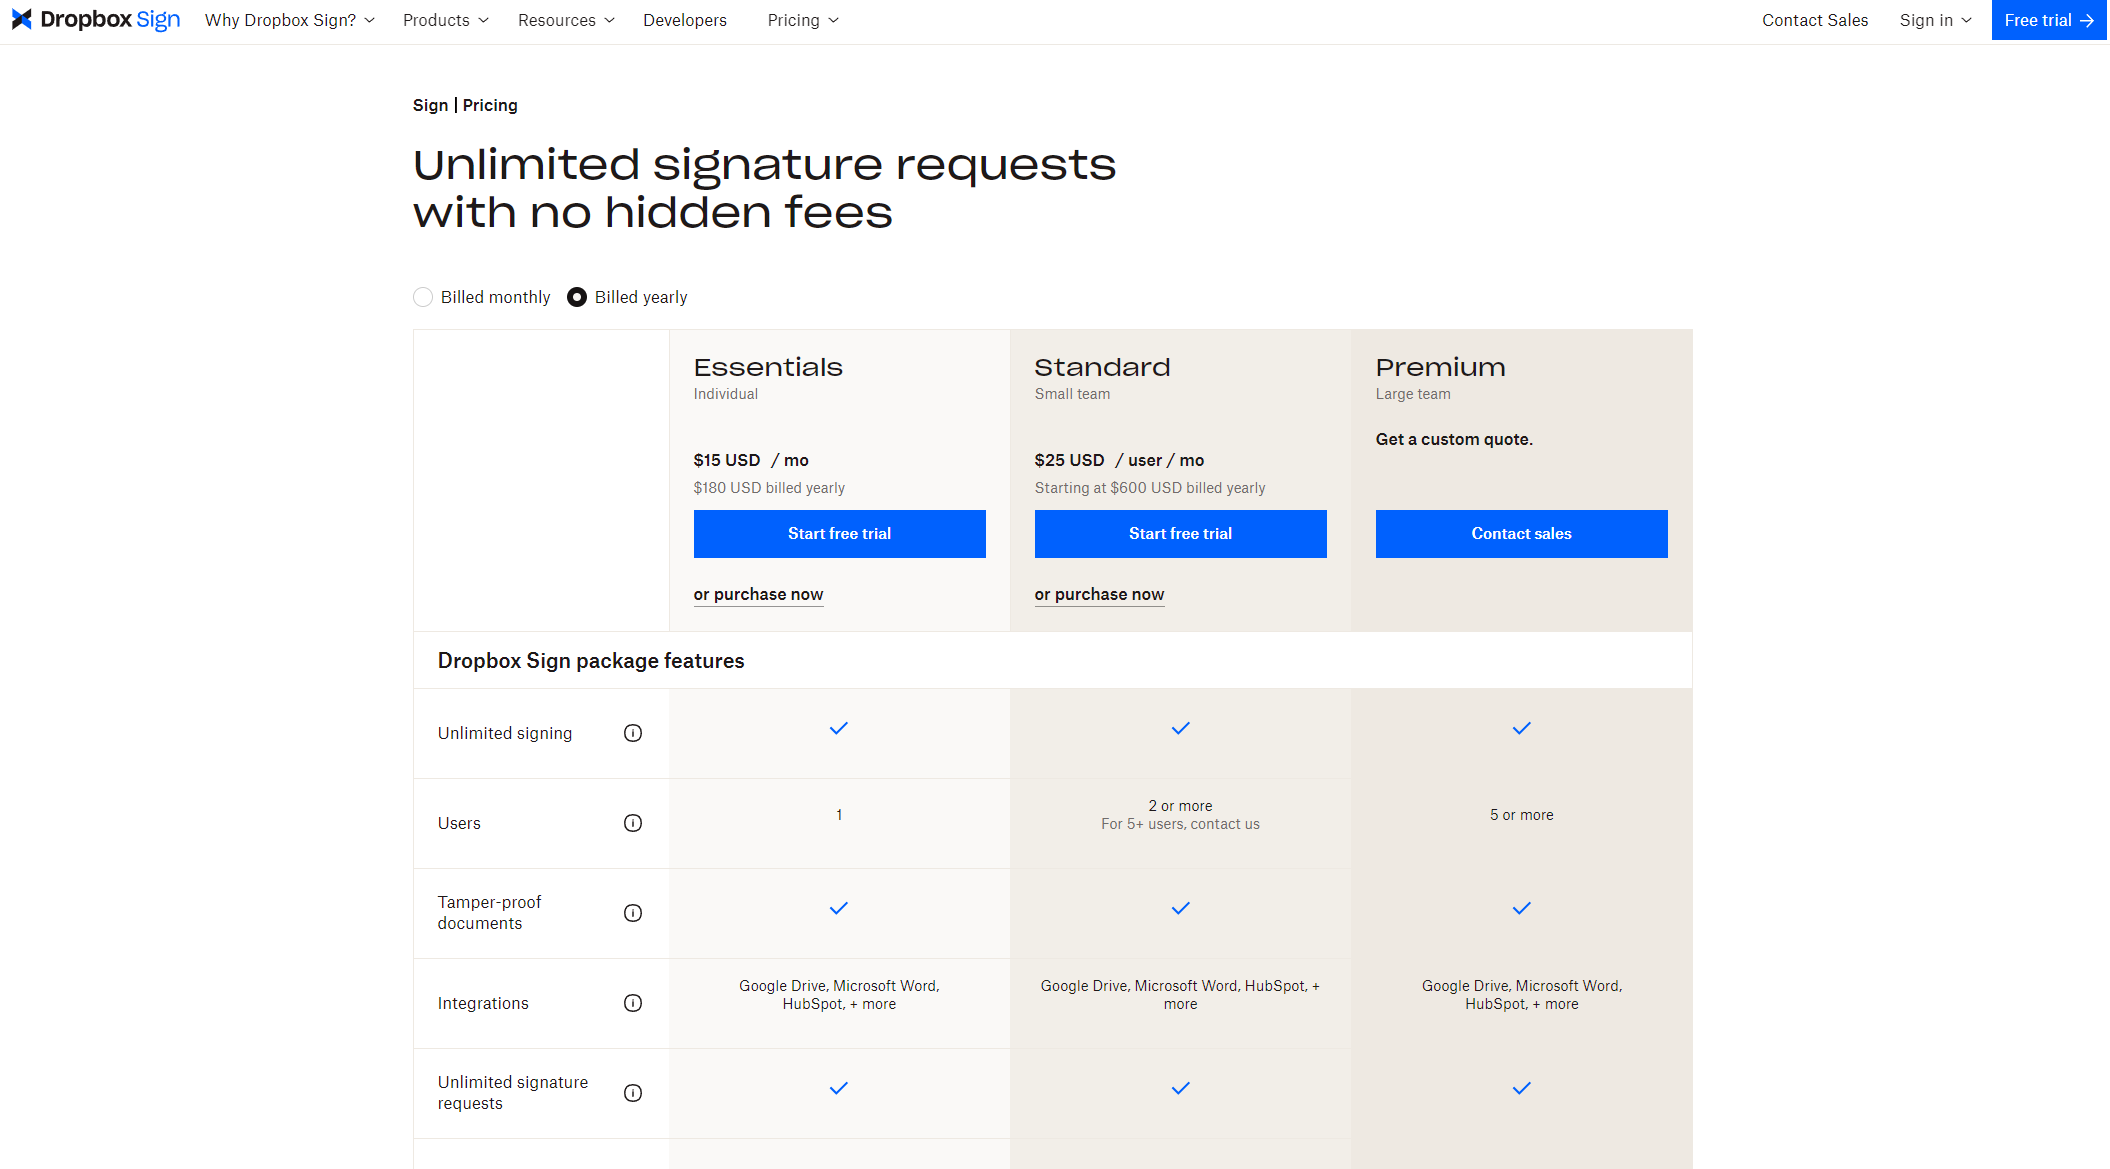This screenshot has height=1169, width=2110.
Task: Select the Developers menu item
Action: (x=684, y=20)
